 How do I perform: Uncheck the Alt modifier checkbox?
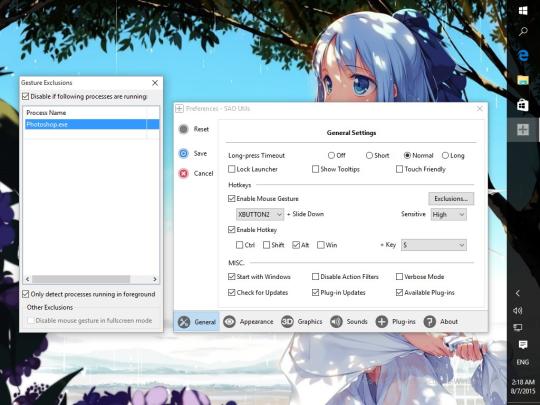coord(296,245)
